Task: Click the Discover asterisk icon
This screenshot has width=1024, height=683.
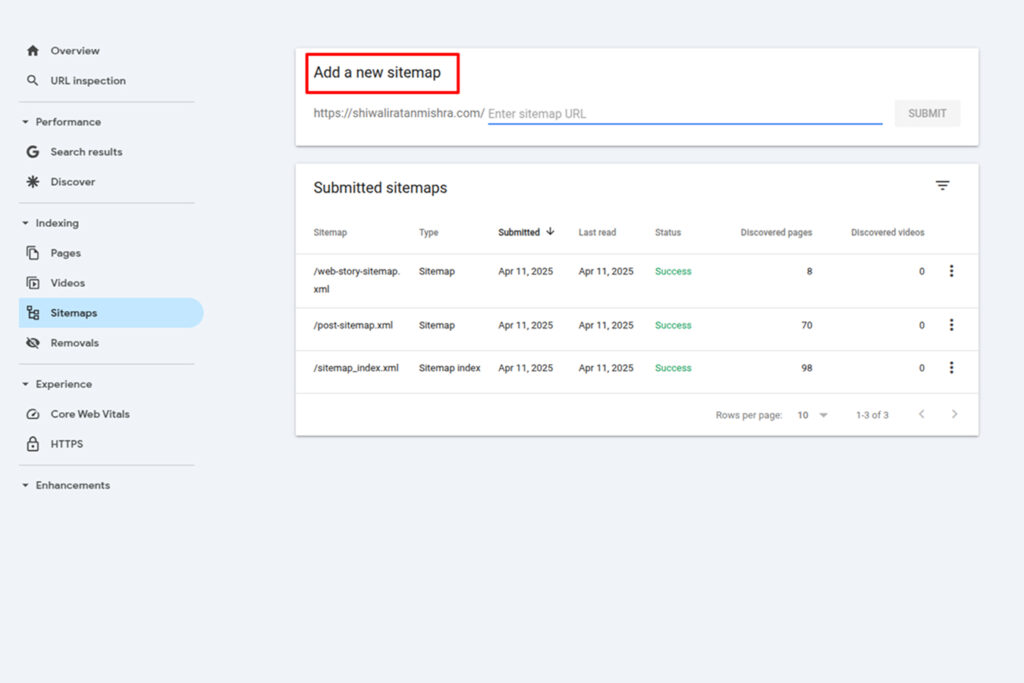Action: point(33,182)
